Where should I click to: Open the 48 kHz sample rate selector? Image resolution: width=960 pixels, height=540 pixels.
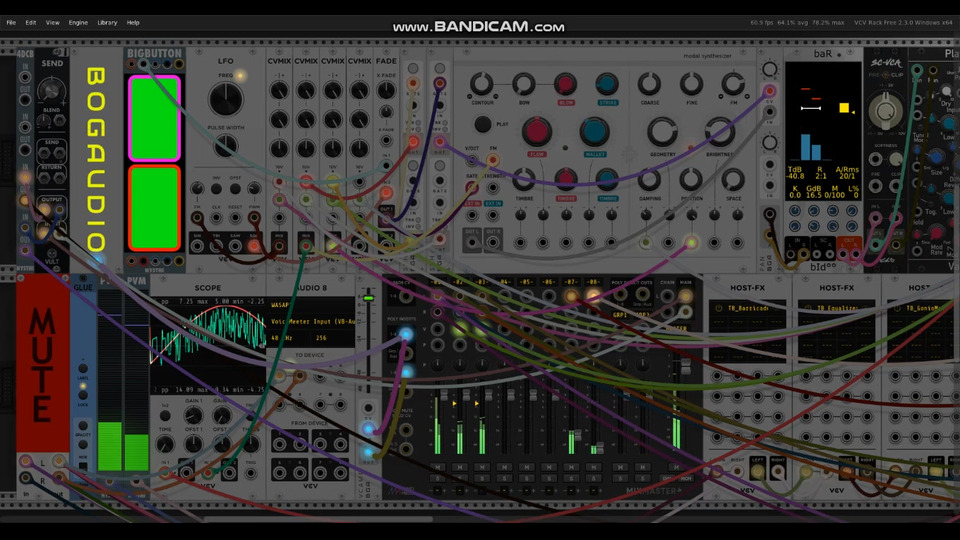[x=290, y=338]
